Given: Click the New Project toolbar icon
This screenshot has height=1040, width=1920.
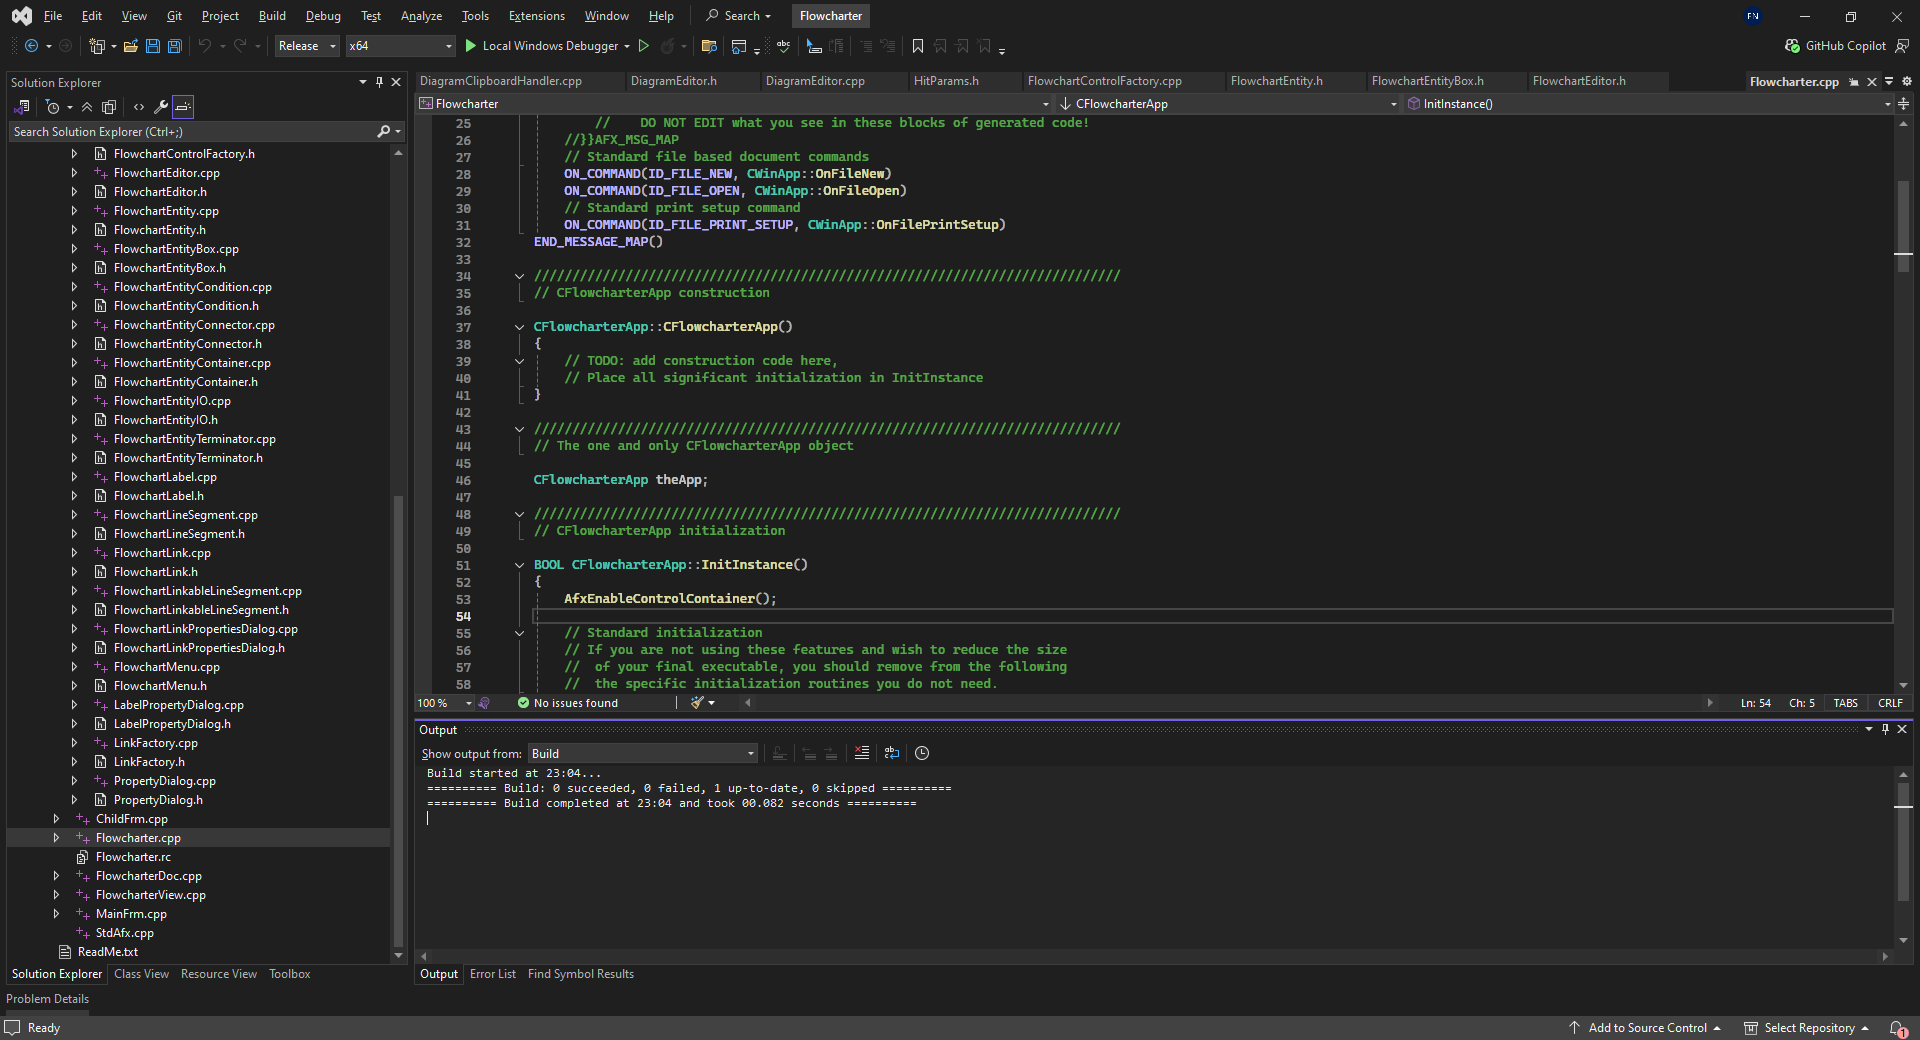Looking at the screenshot, I should (x=97, y=46).
